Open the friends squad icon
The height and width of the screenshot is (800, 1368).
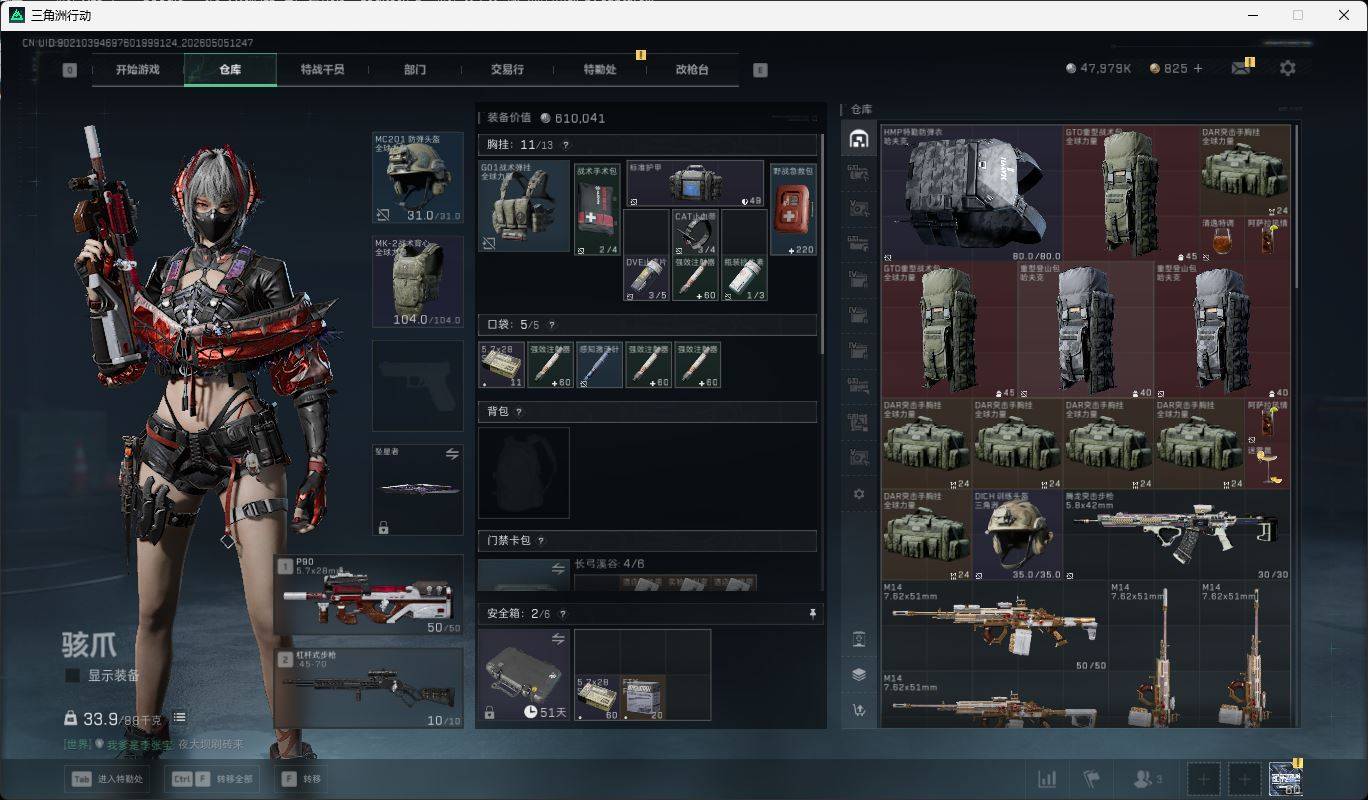click(1146, 779)
